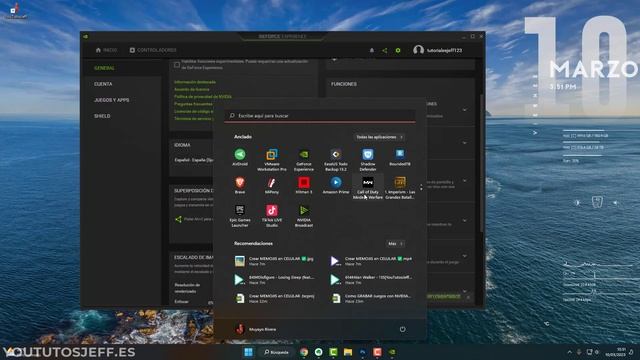Launch Amazon Prime from pinned apps

point(336,185)
